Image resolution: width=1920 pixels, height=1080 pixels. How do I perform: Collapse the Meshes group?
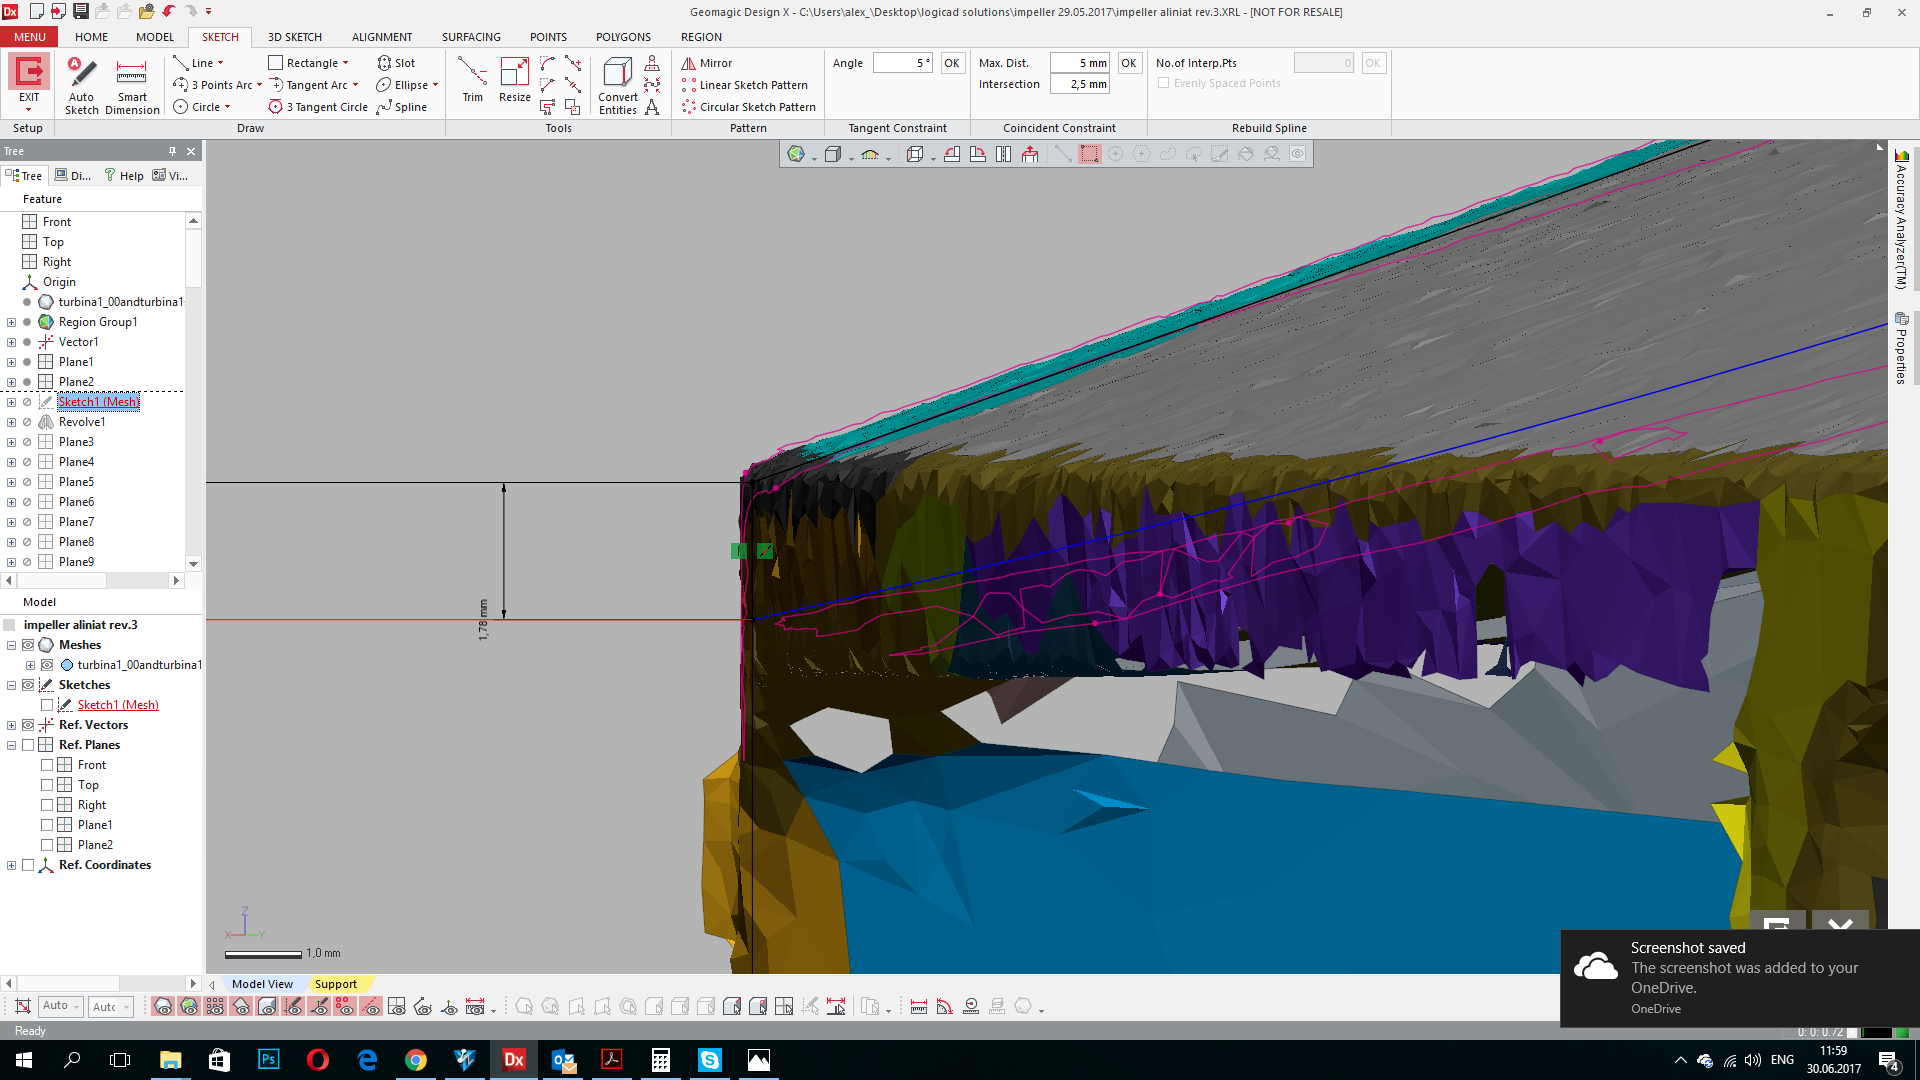click(x=11, y=645)
